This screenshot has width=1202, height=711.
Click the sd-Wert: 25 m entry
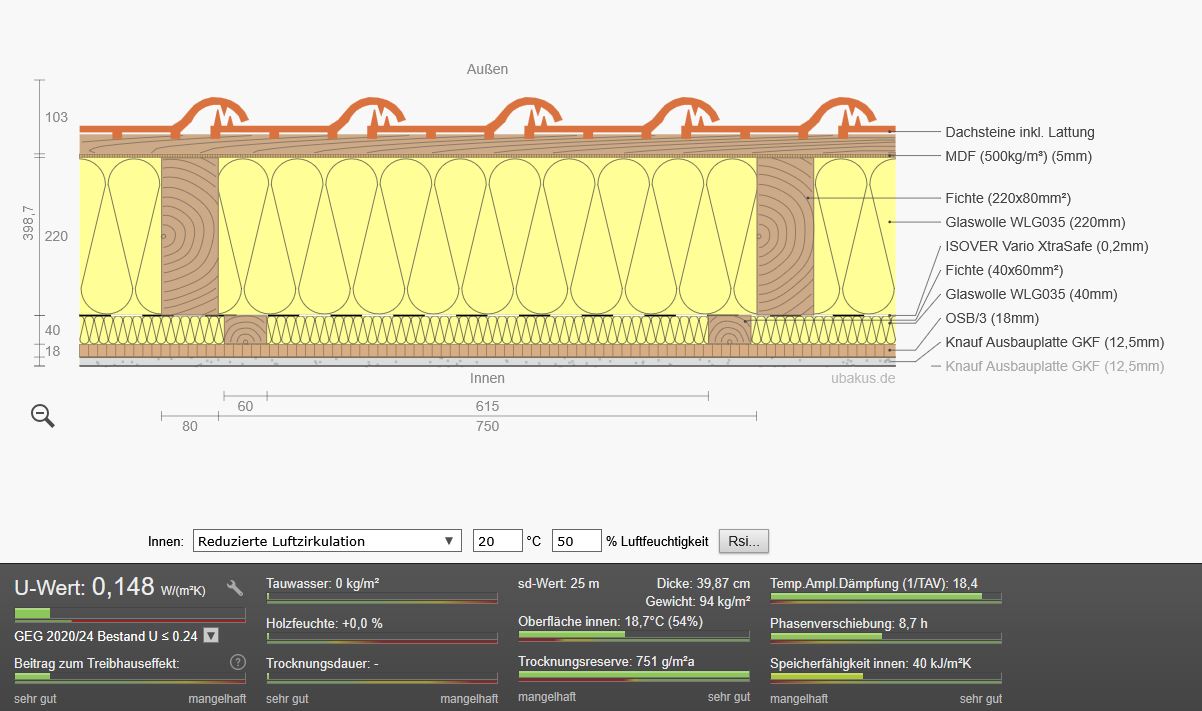tap(558, 583)
